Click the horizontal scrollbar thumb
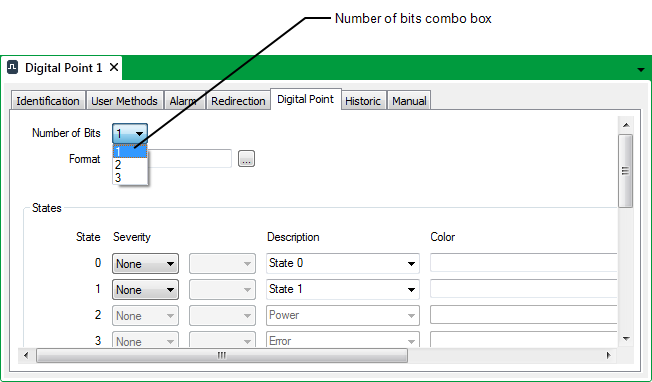The width and height of the screenshot is (652, 382). click(x=222, y=355)
